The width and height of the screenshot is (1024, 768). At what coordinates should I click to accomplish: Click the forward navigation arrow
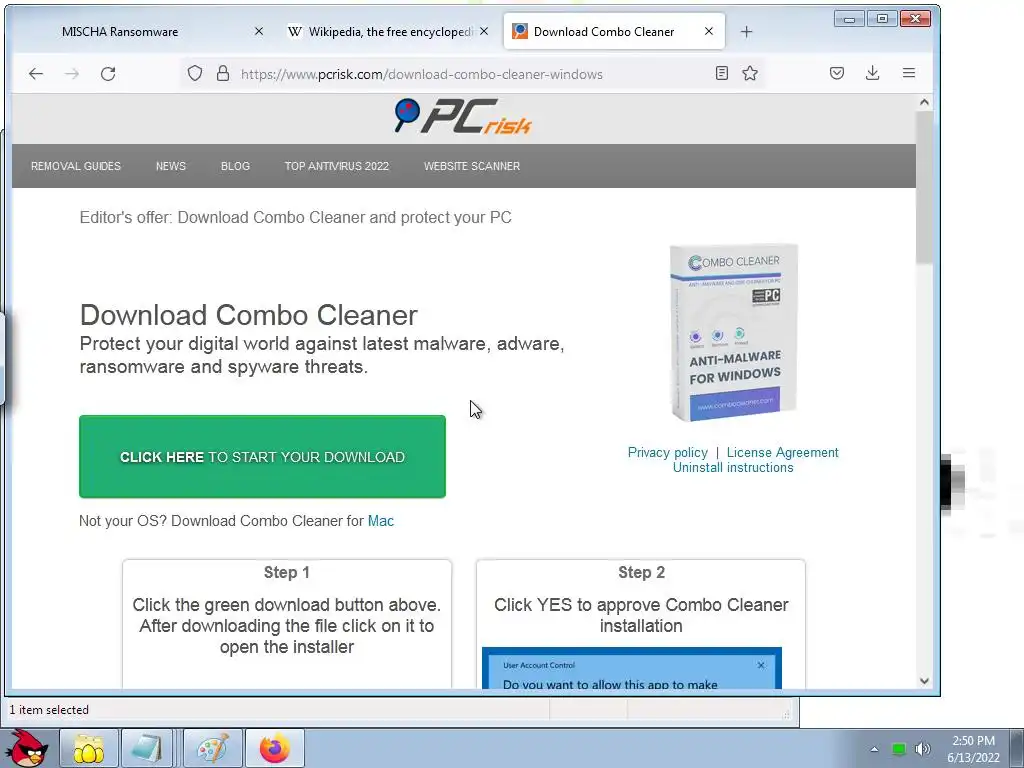(72, 74)
